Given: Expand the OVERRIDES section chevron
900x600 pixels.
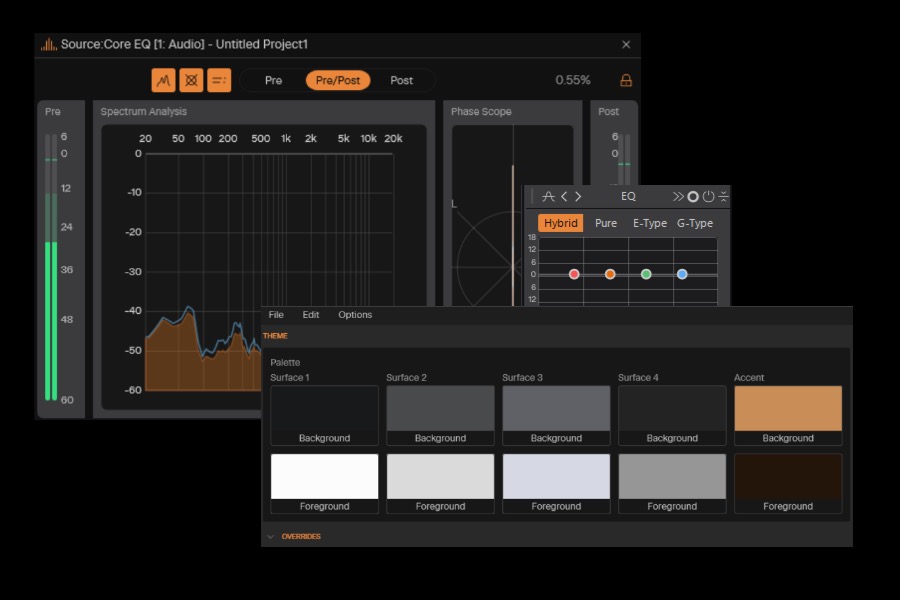Looking at the screenshot, I should 270,536.
